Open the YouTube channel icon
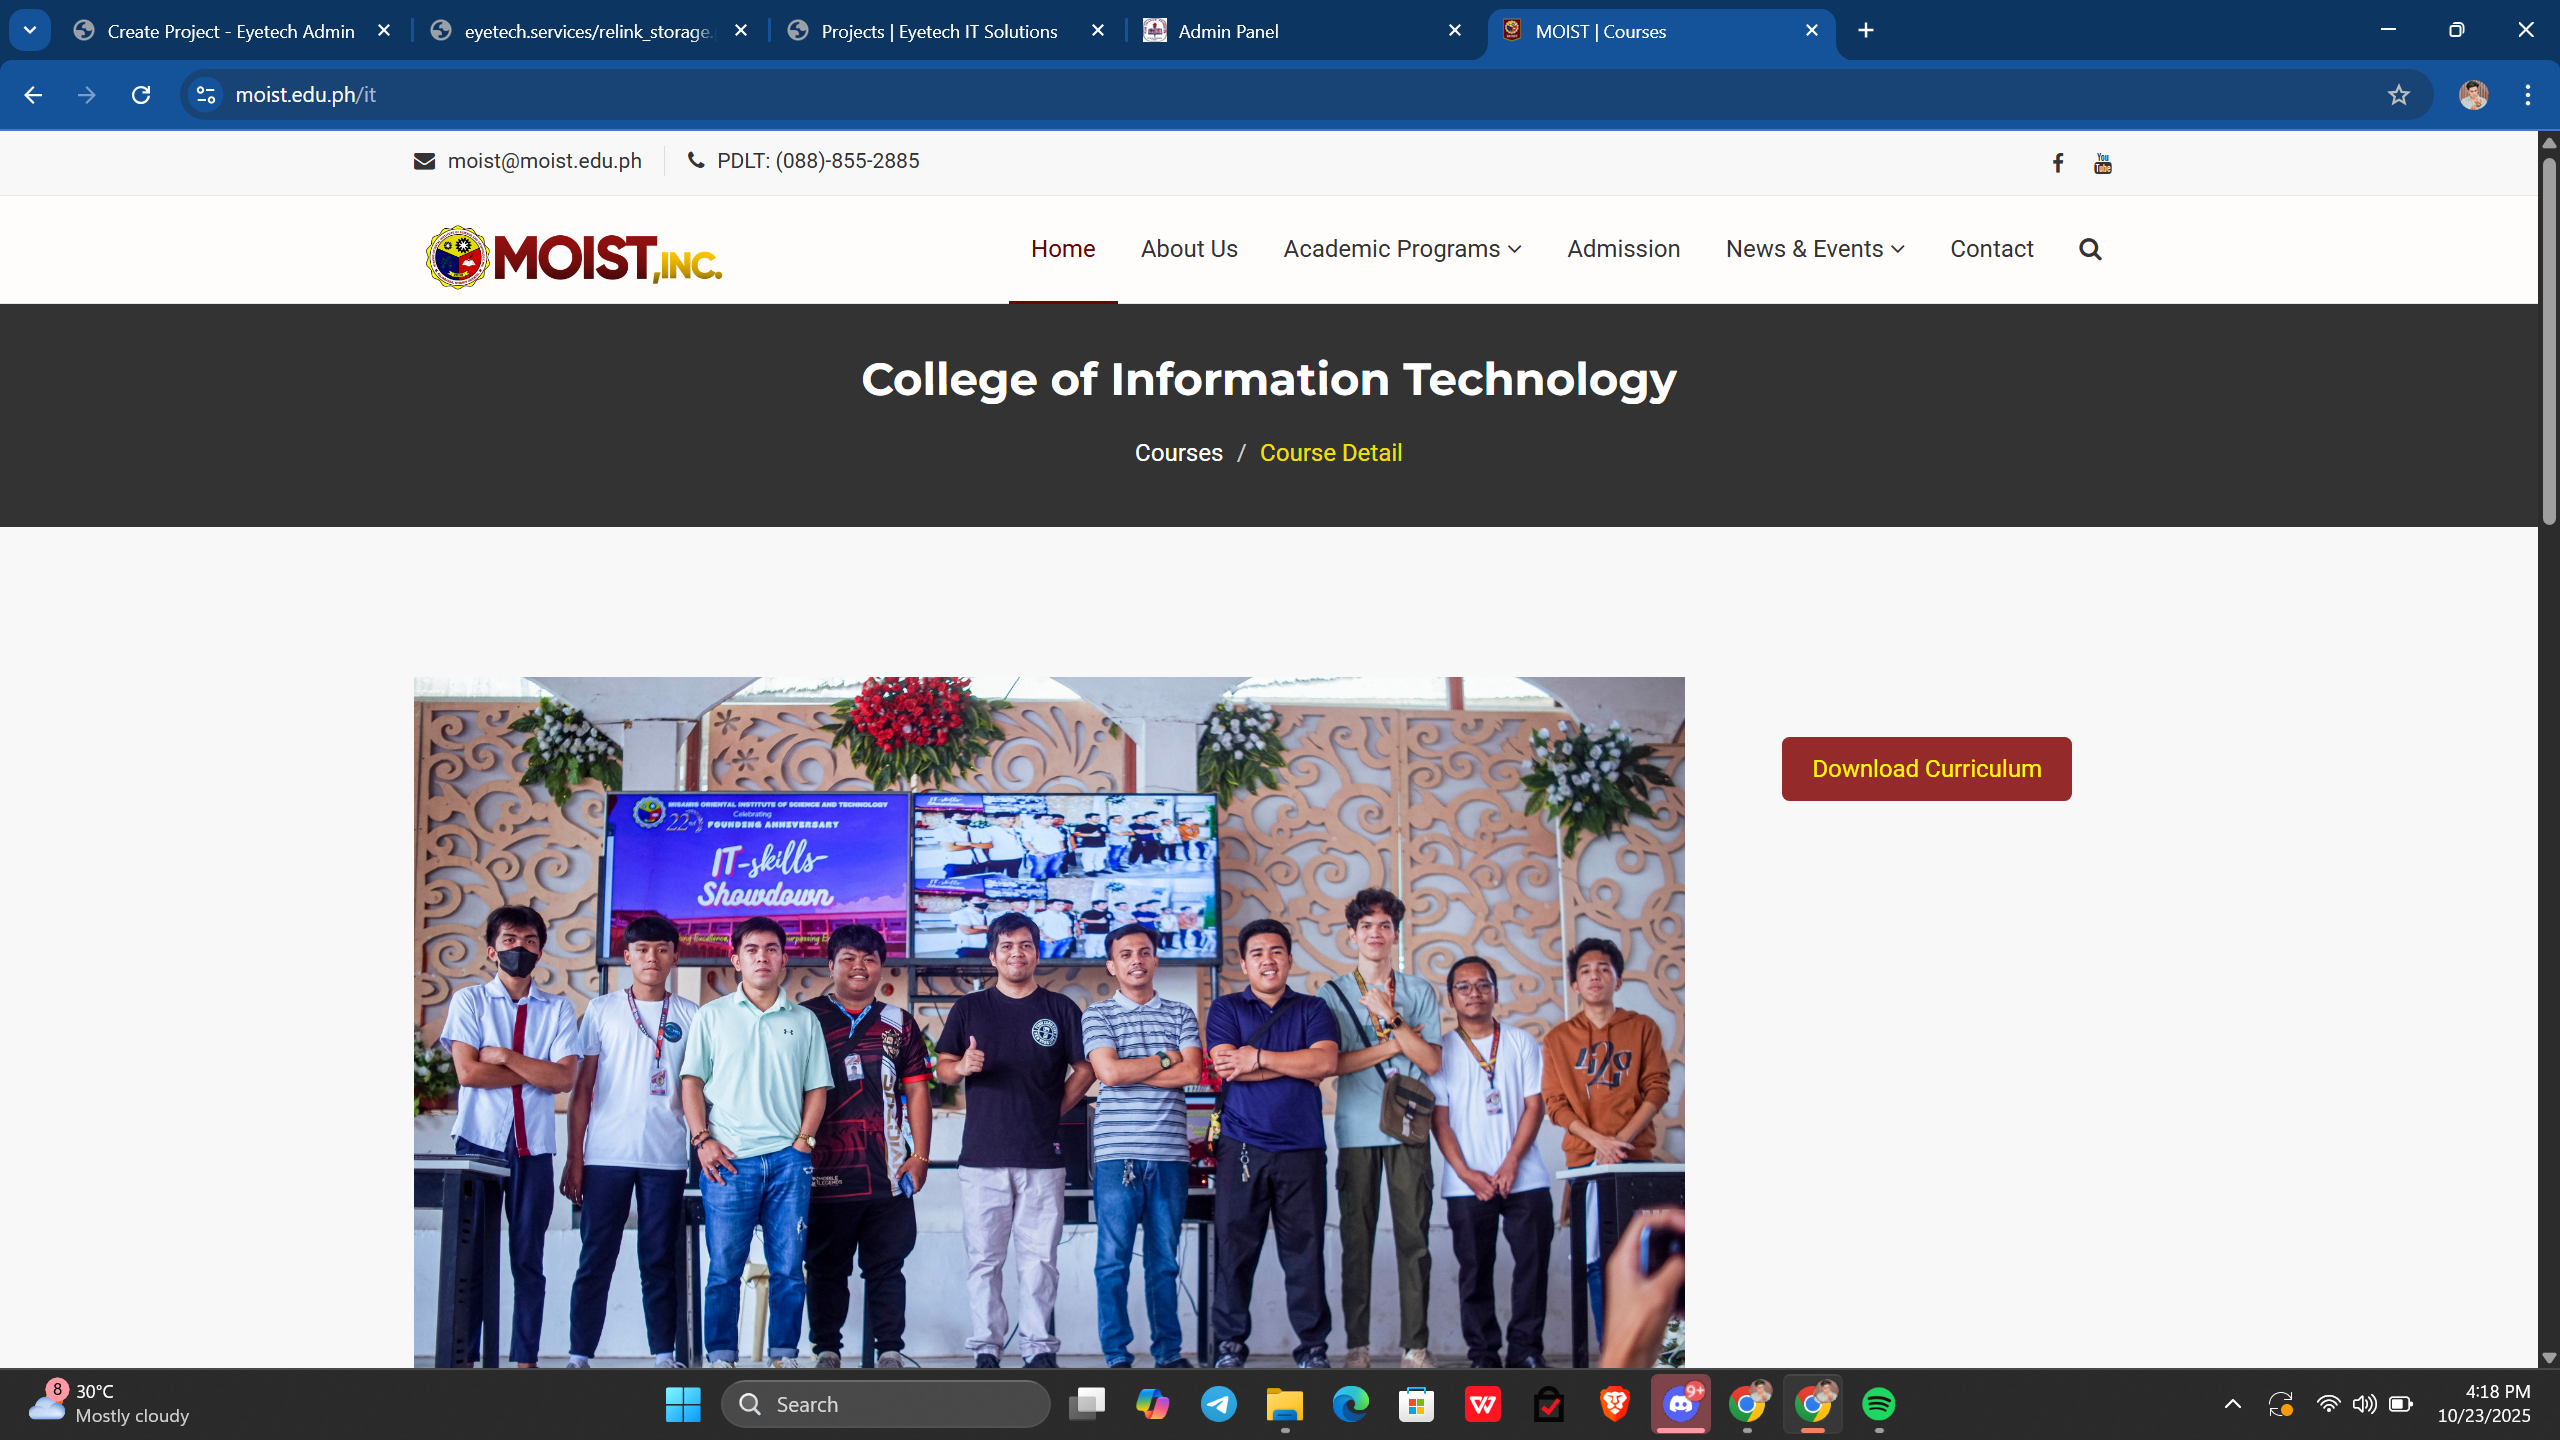The image size is (2560, 1440). pyautogui.click(x=2102, y=163)
